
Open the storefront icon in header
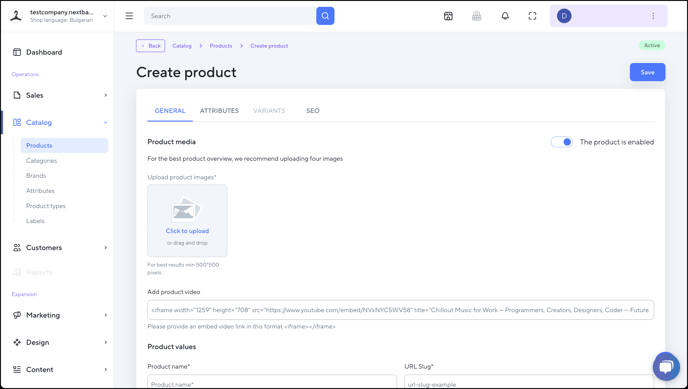click(x=448, y=16)
